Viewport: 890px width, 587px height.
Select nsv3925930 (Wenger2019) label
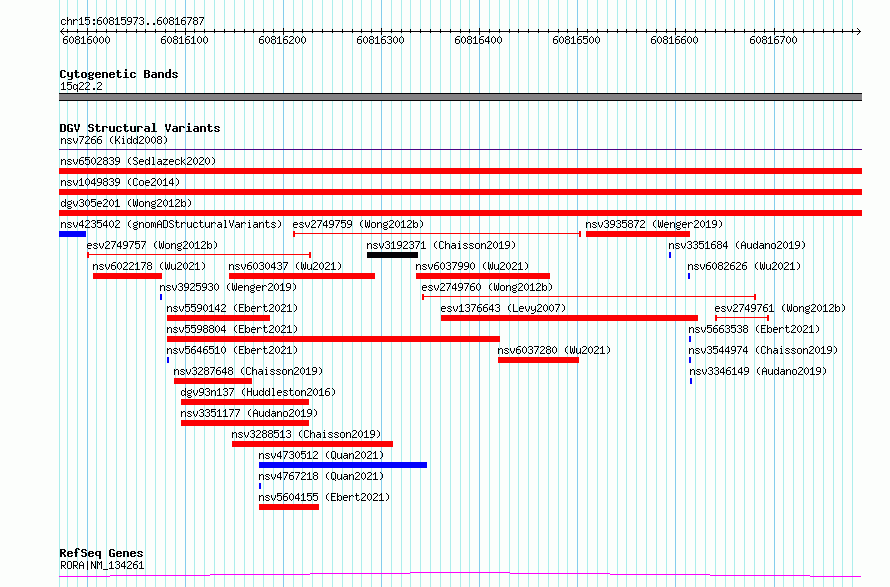[x=228, y=287]
